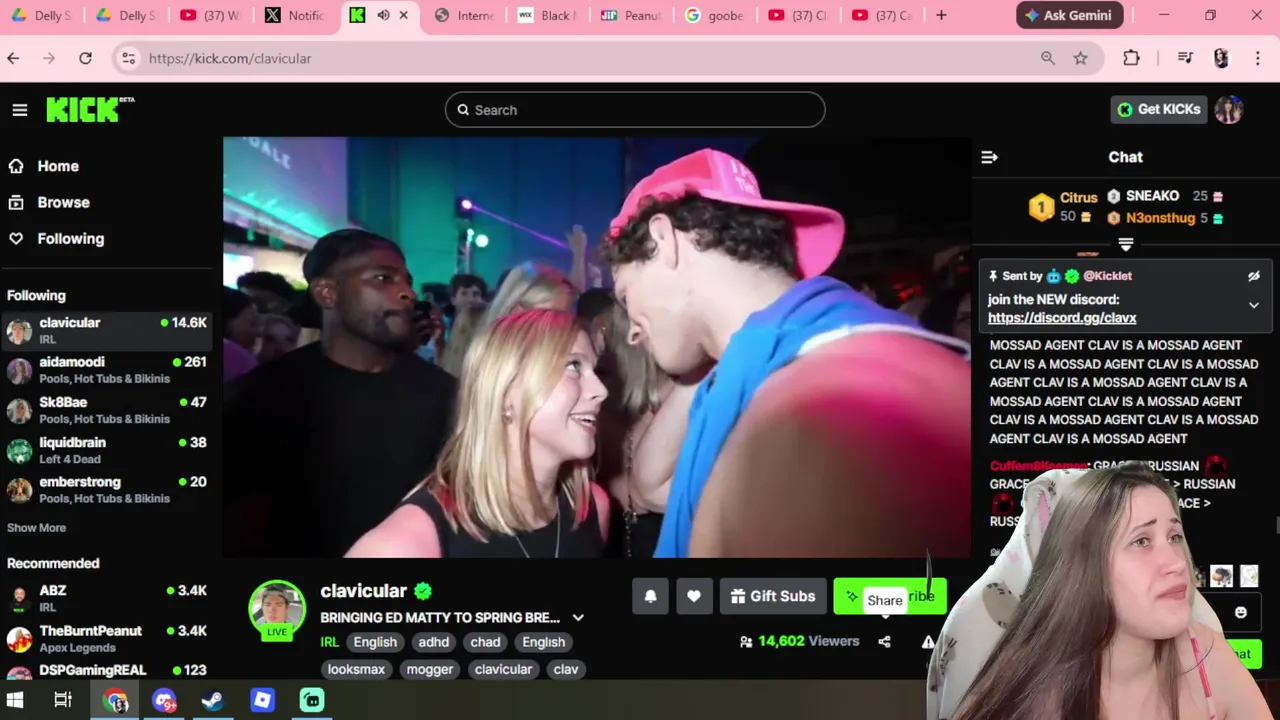Click the verified badge next to clavicular
The image size is (1280, 720).
click(423, 591)
